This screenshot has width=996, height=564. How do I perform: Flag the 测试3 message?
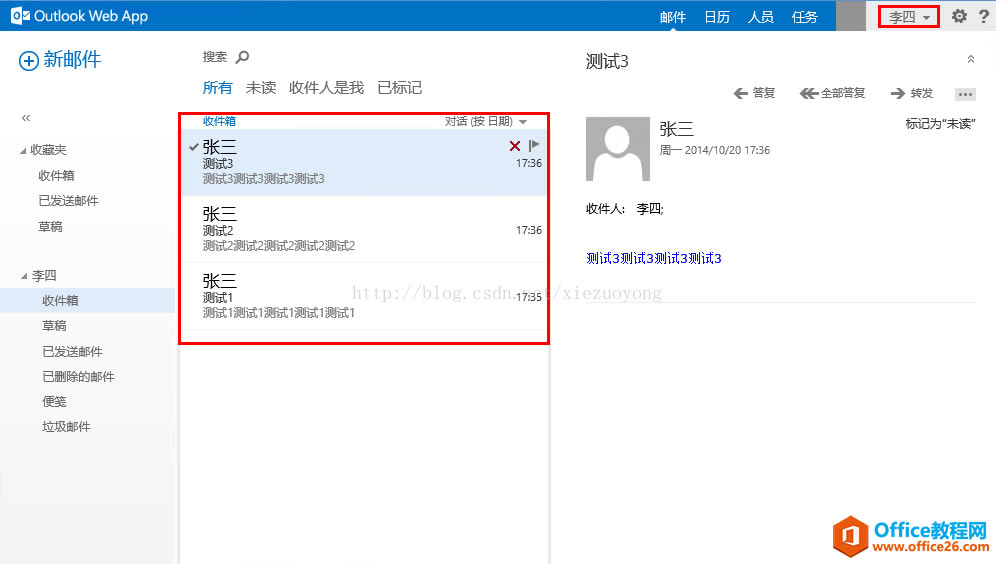tap(534, 145)
